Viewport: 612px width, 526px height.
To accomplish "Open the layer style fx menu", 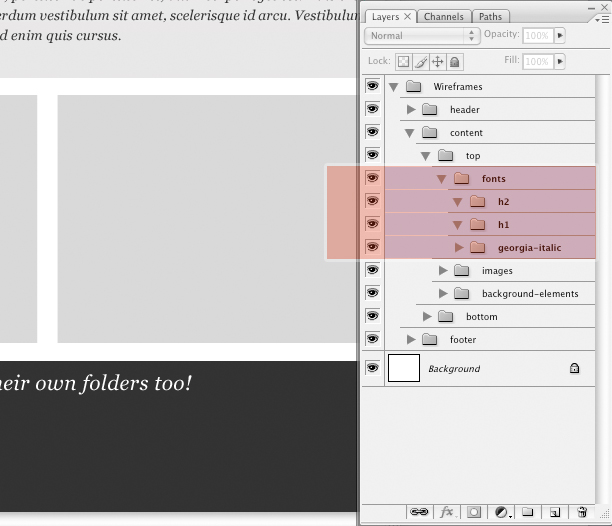I will click(447, 512).
